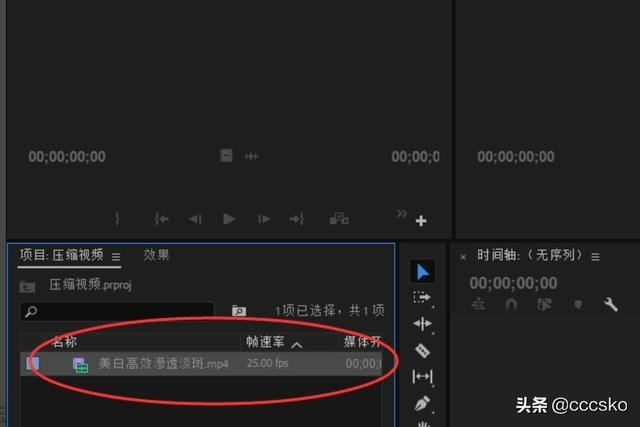Open timeline display settings wrench
640x427 pixels.
(x=610, y=304)
